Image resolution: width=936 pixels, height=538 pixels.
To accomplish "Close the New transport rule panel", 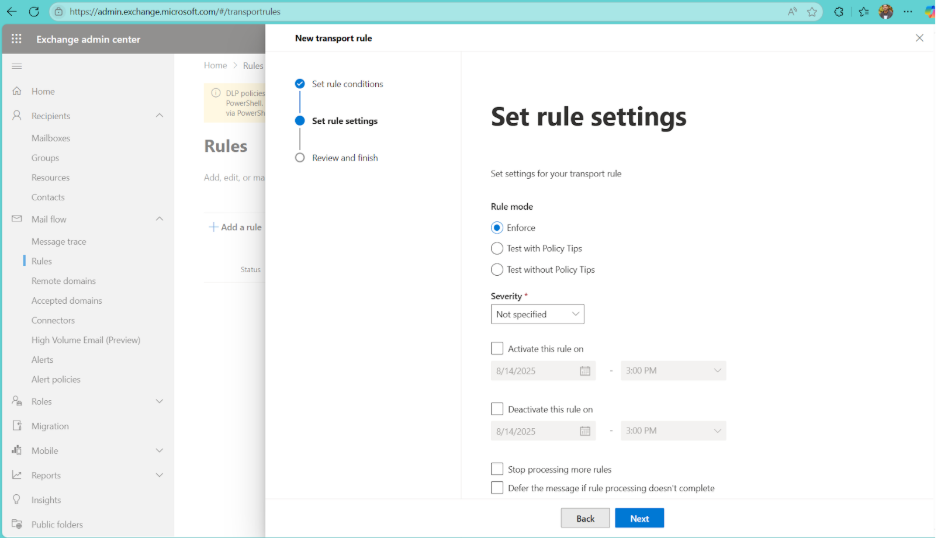I will 919,38.
